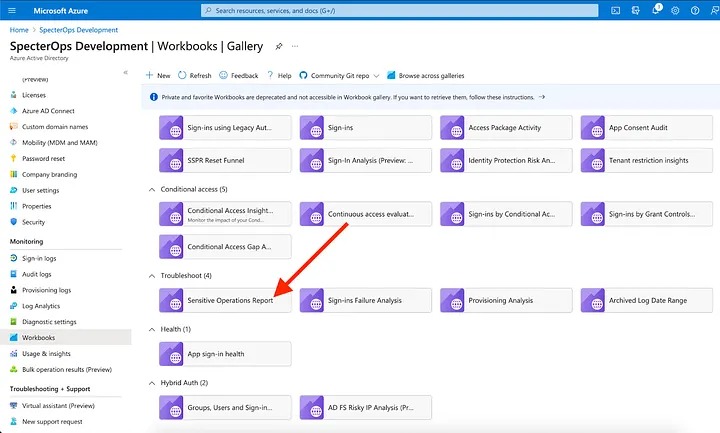Image resolution: width=720 pixels, height=433 pixels.
Task: Open Sign-ins Failure Analysis workbook
Action: (365, 300)
